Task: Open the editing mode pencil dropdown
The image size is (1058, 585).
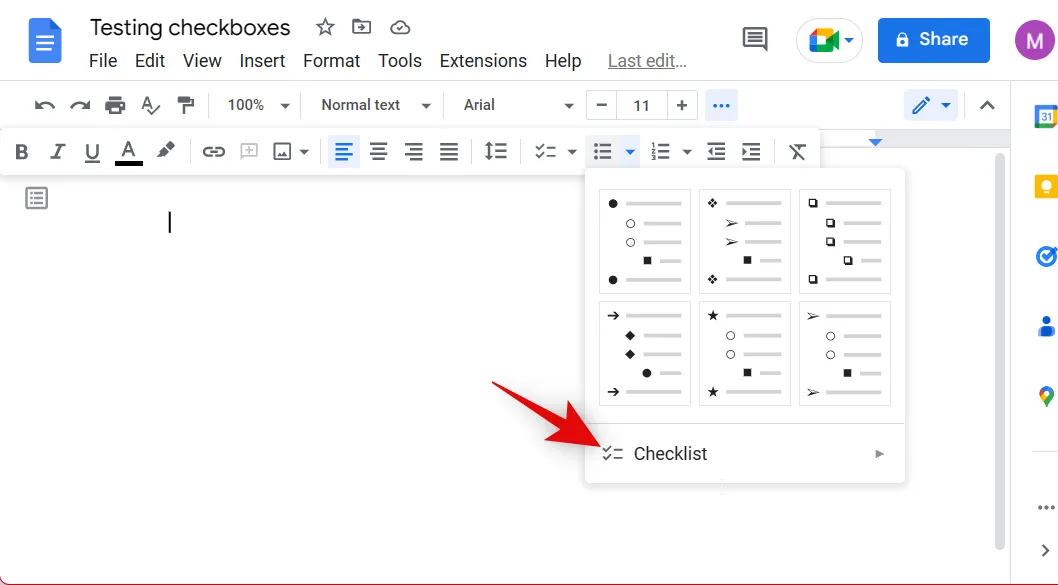Action: pyautogui.click(x=930, y=105)
